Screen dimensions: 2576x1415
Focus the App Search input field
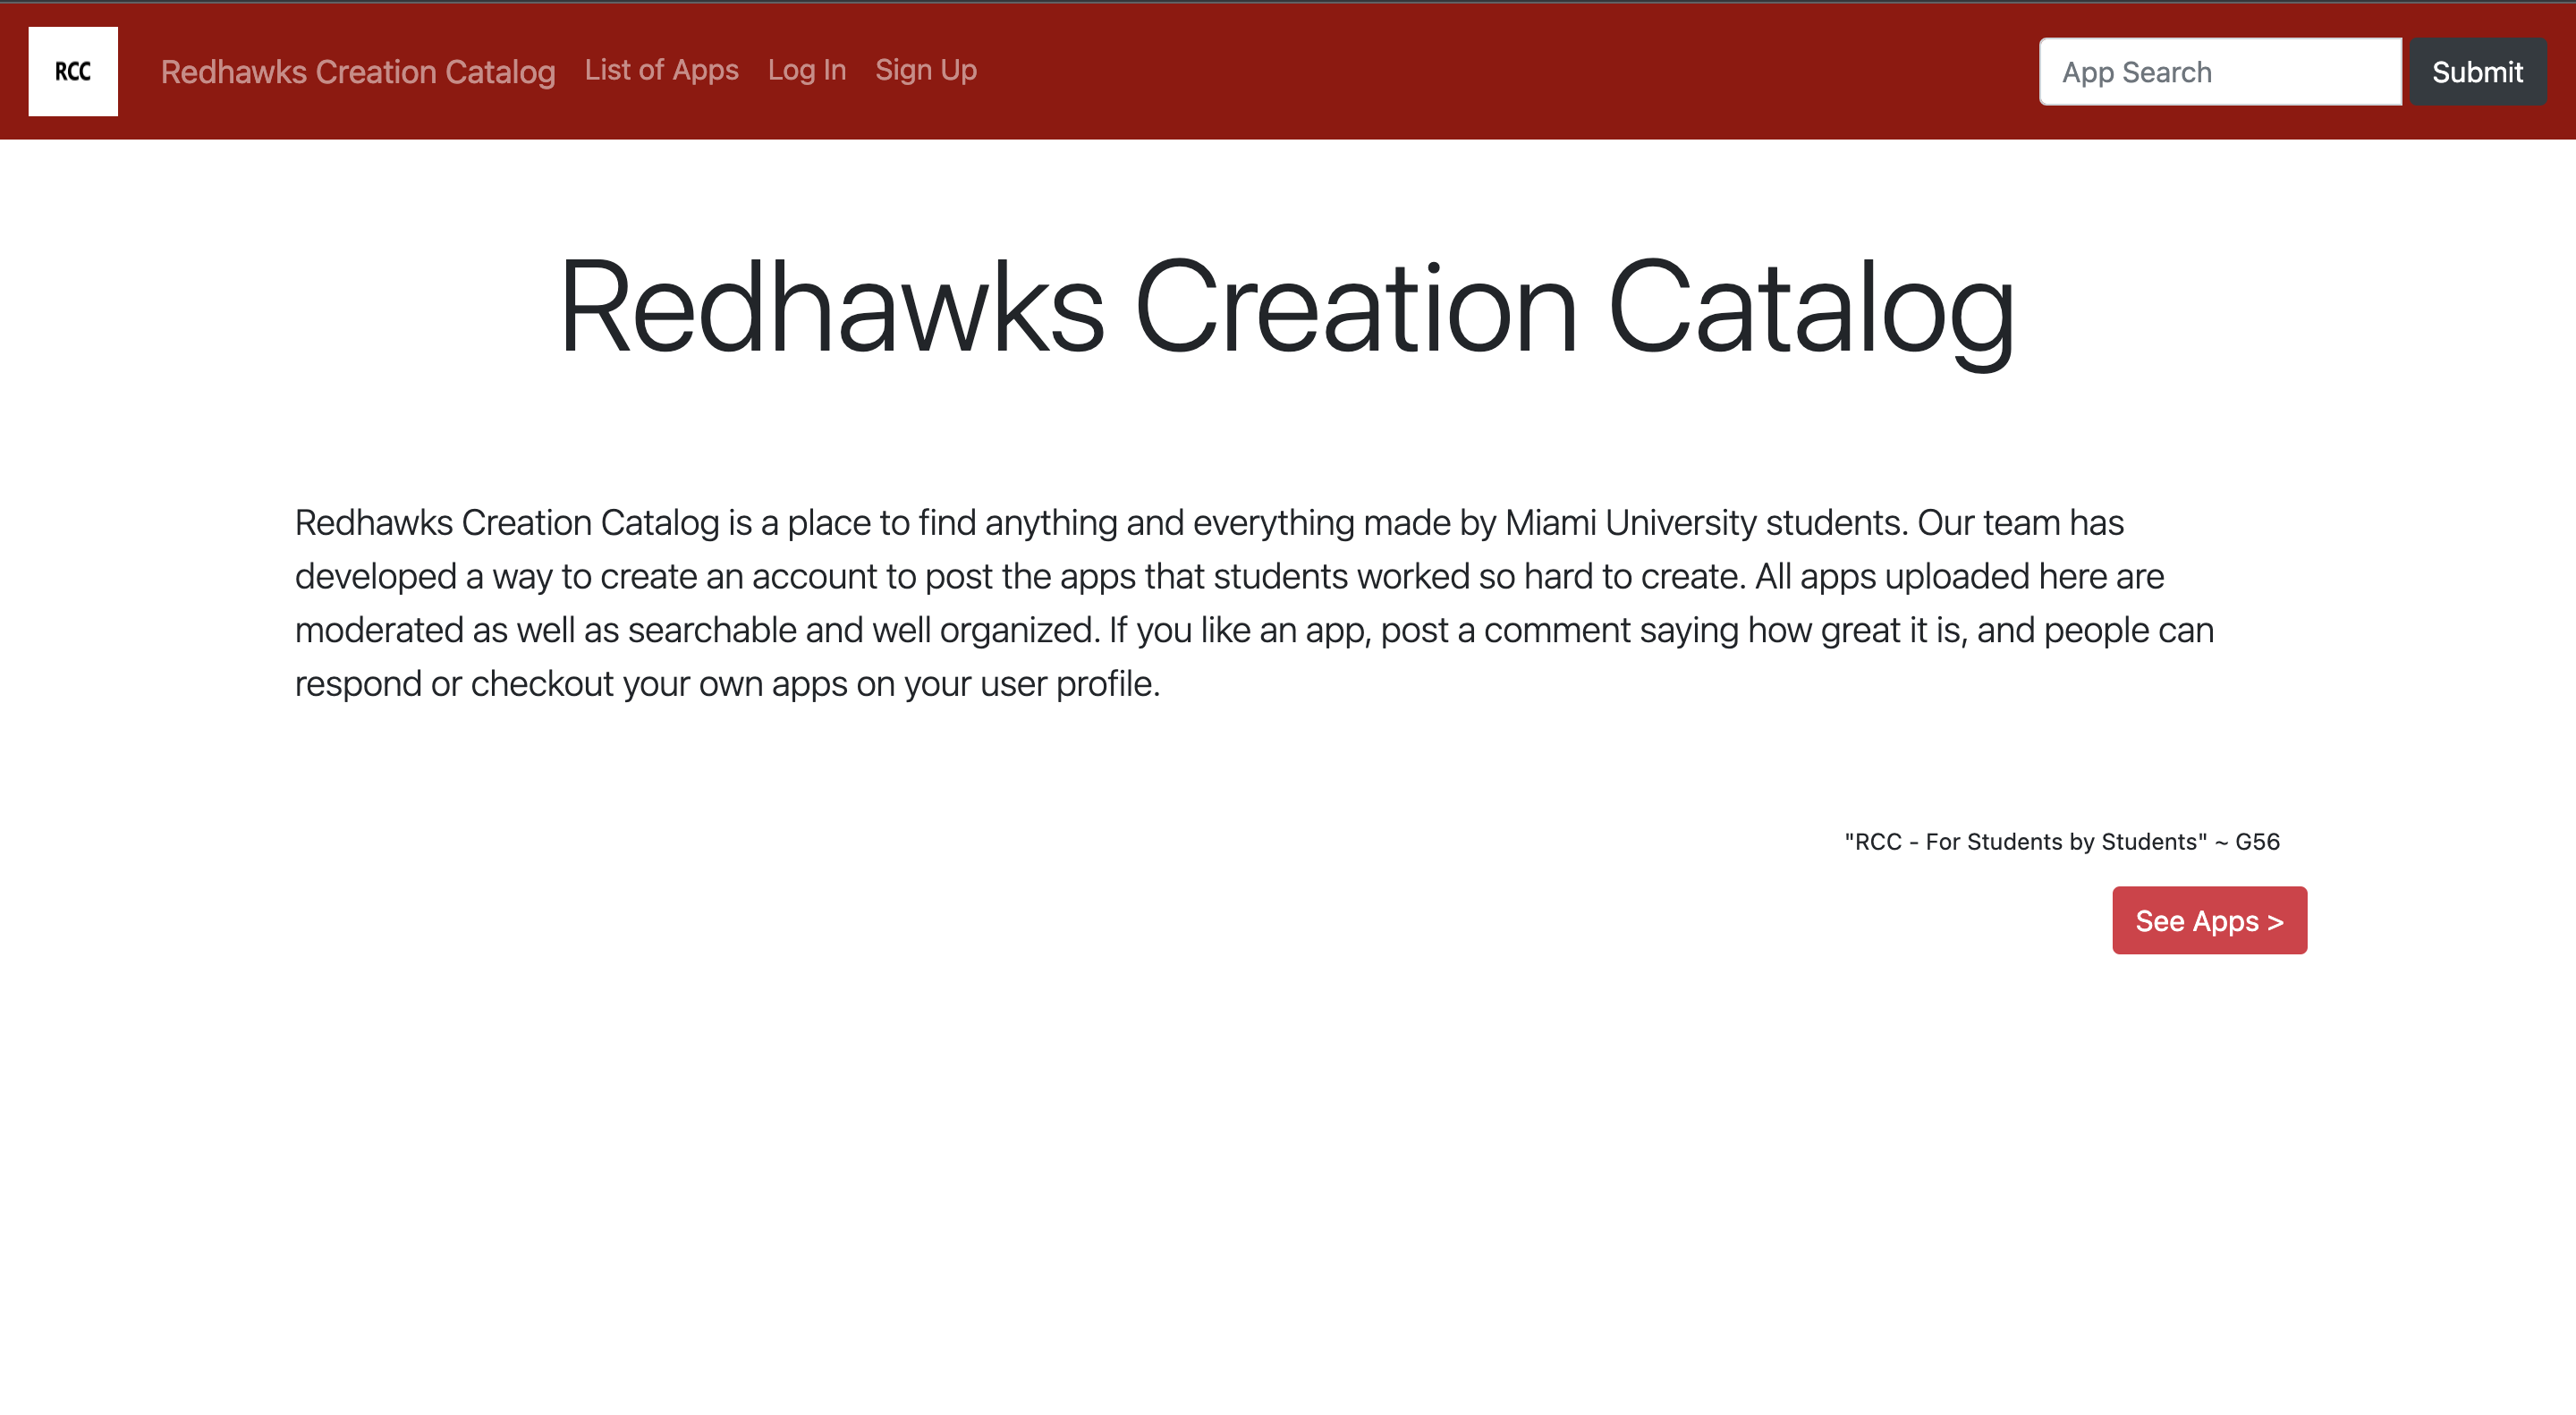(2219, 72)
